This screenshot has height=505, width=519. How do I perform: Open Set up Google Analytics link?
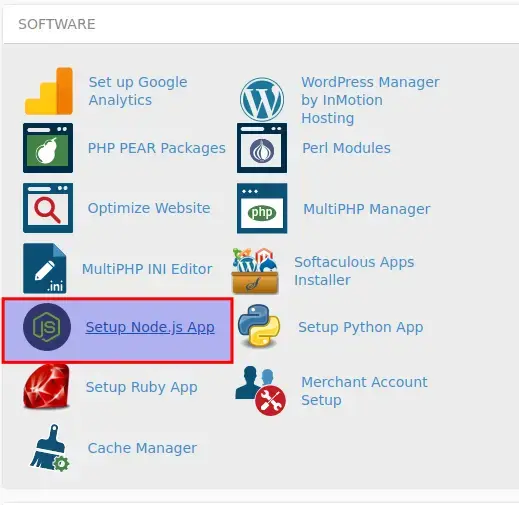[x=138, y=91]
